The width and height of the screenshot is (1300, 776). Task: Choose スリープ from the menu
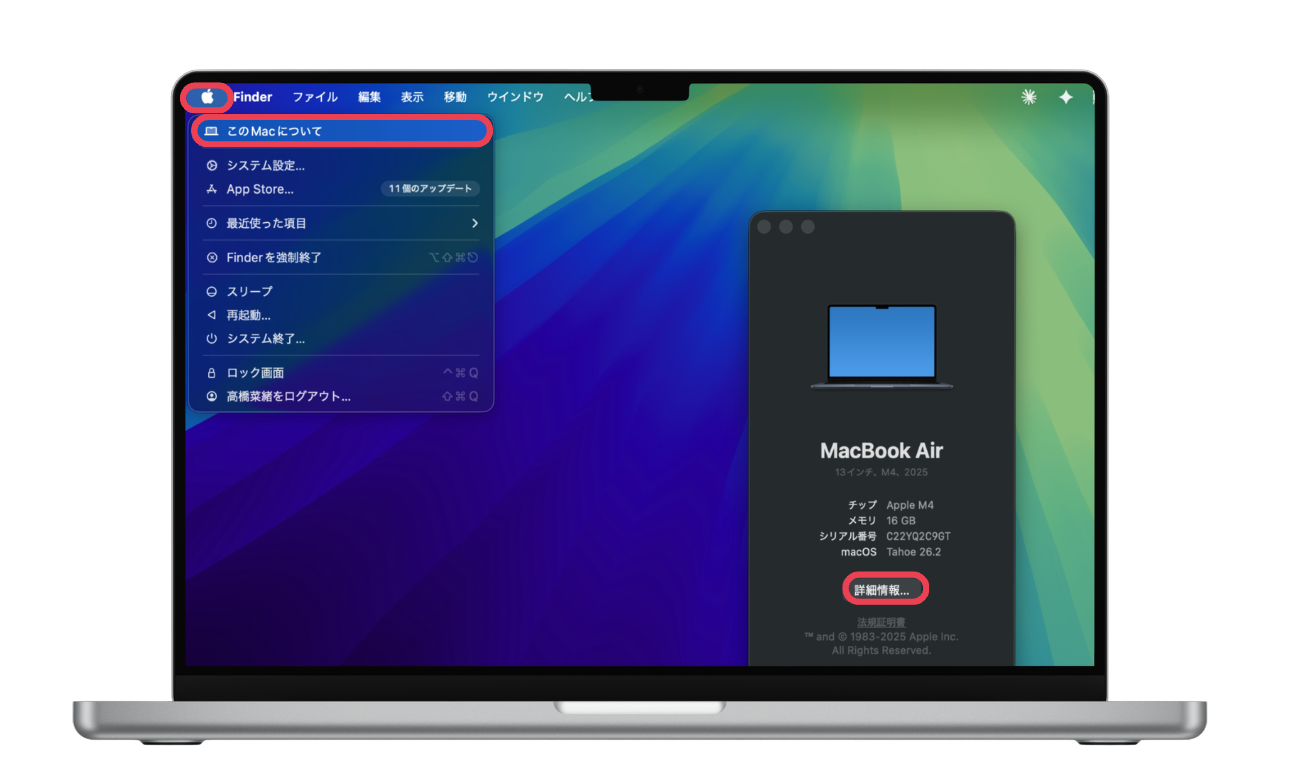tap(341, 291)
